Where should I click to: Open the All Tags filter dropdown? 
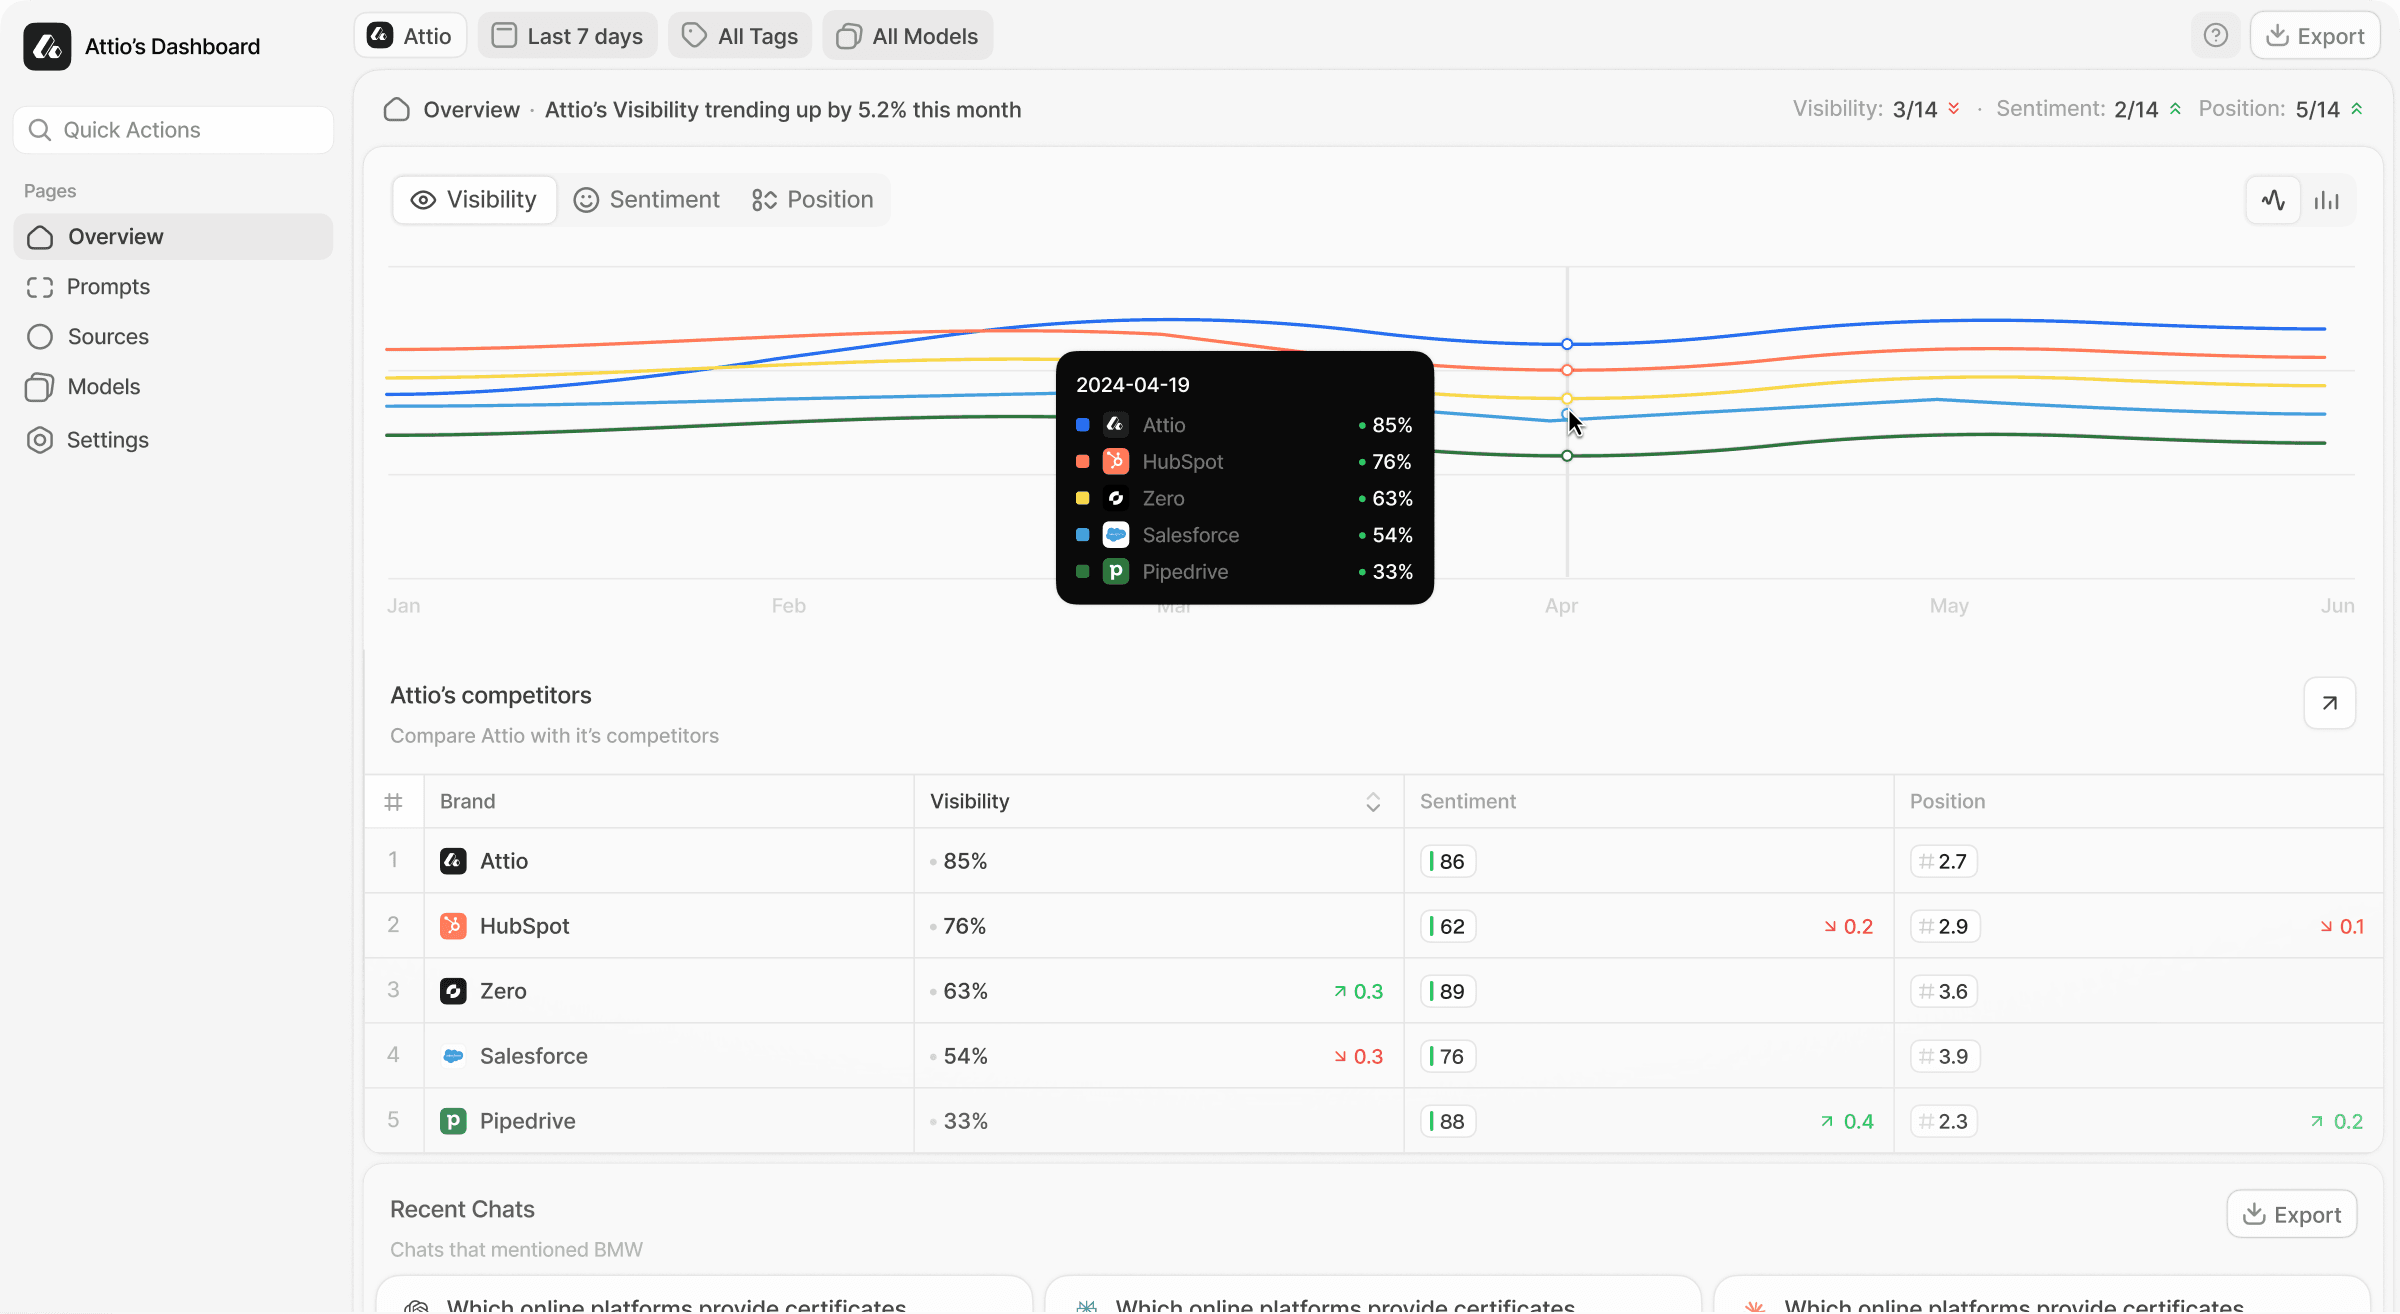tap(740, 36)
